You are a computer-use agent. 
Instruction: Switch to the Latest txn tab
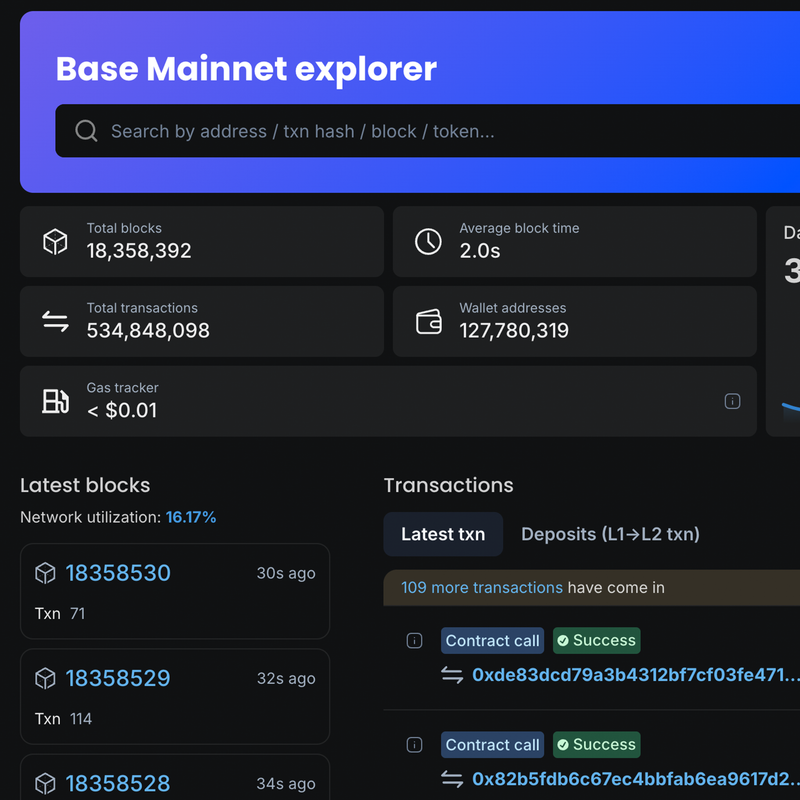coord(443,534)
